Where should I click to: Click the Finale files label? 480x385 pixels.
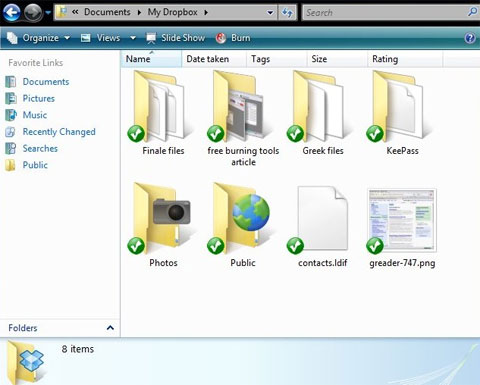click(x=163, y=151)
